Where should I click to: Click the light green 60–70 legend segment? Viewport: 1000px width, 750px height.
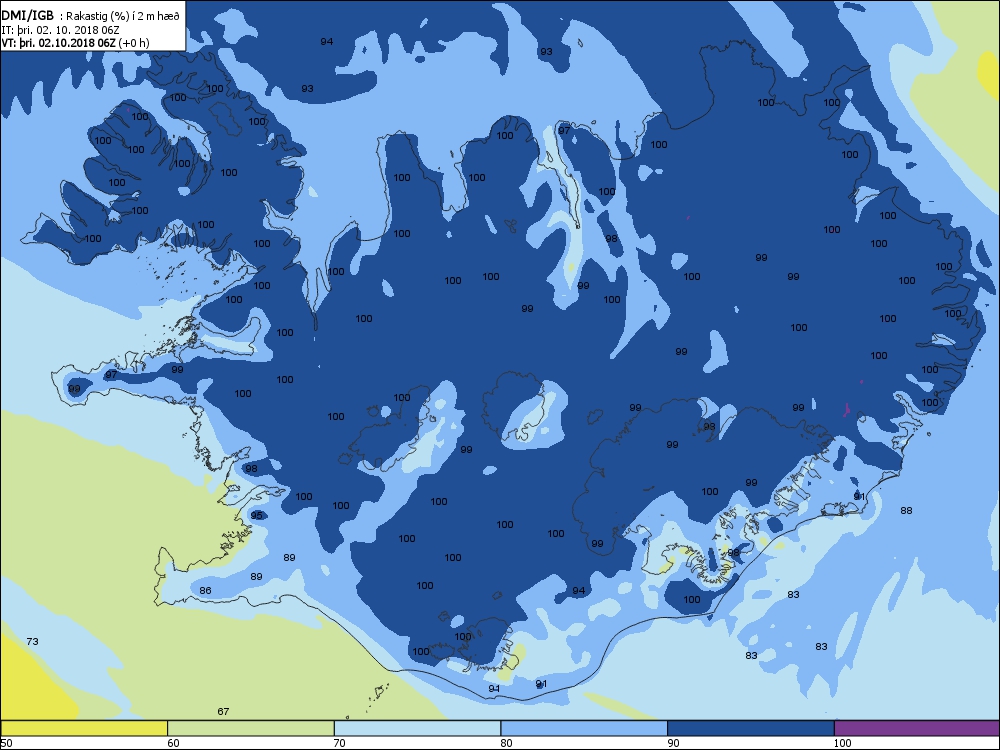(x=251, y=728)
